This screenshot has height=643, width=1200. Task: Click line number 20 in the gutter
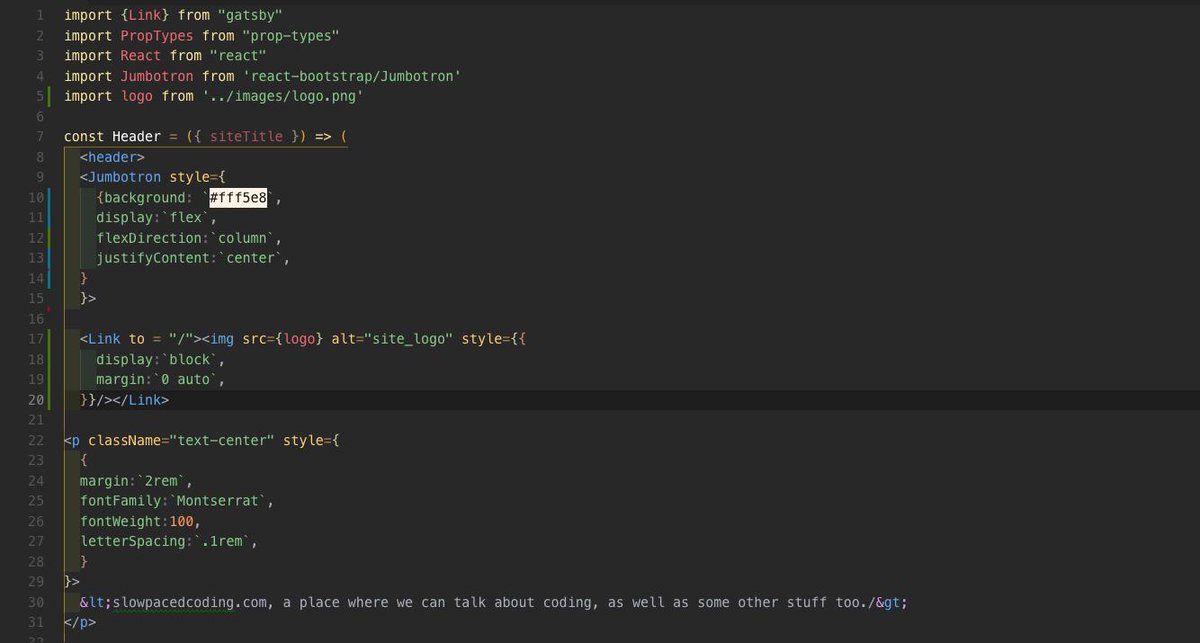(x=36, y=400)
